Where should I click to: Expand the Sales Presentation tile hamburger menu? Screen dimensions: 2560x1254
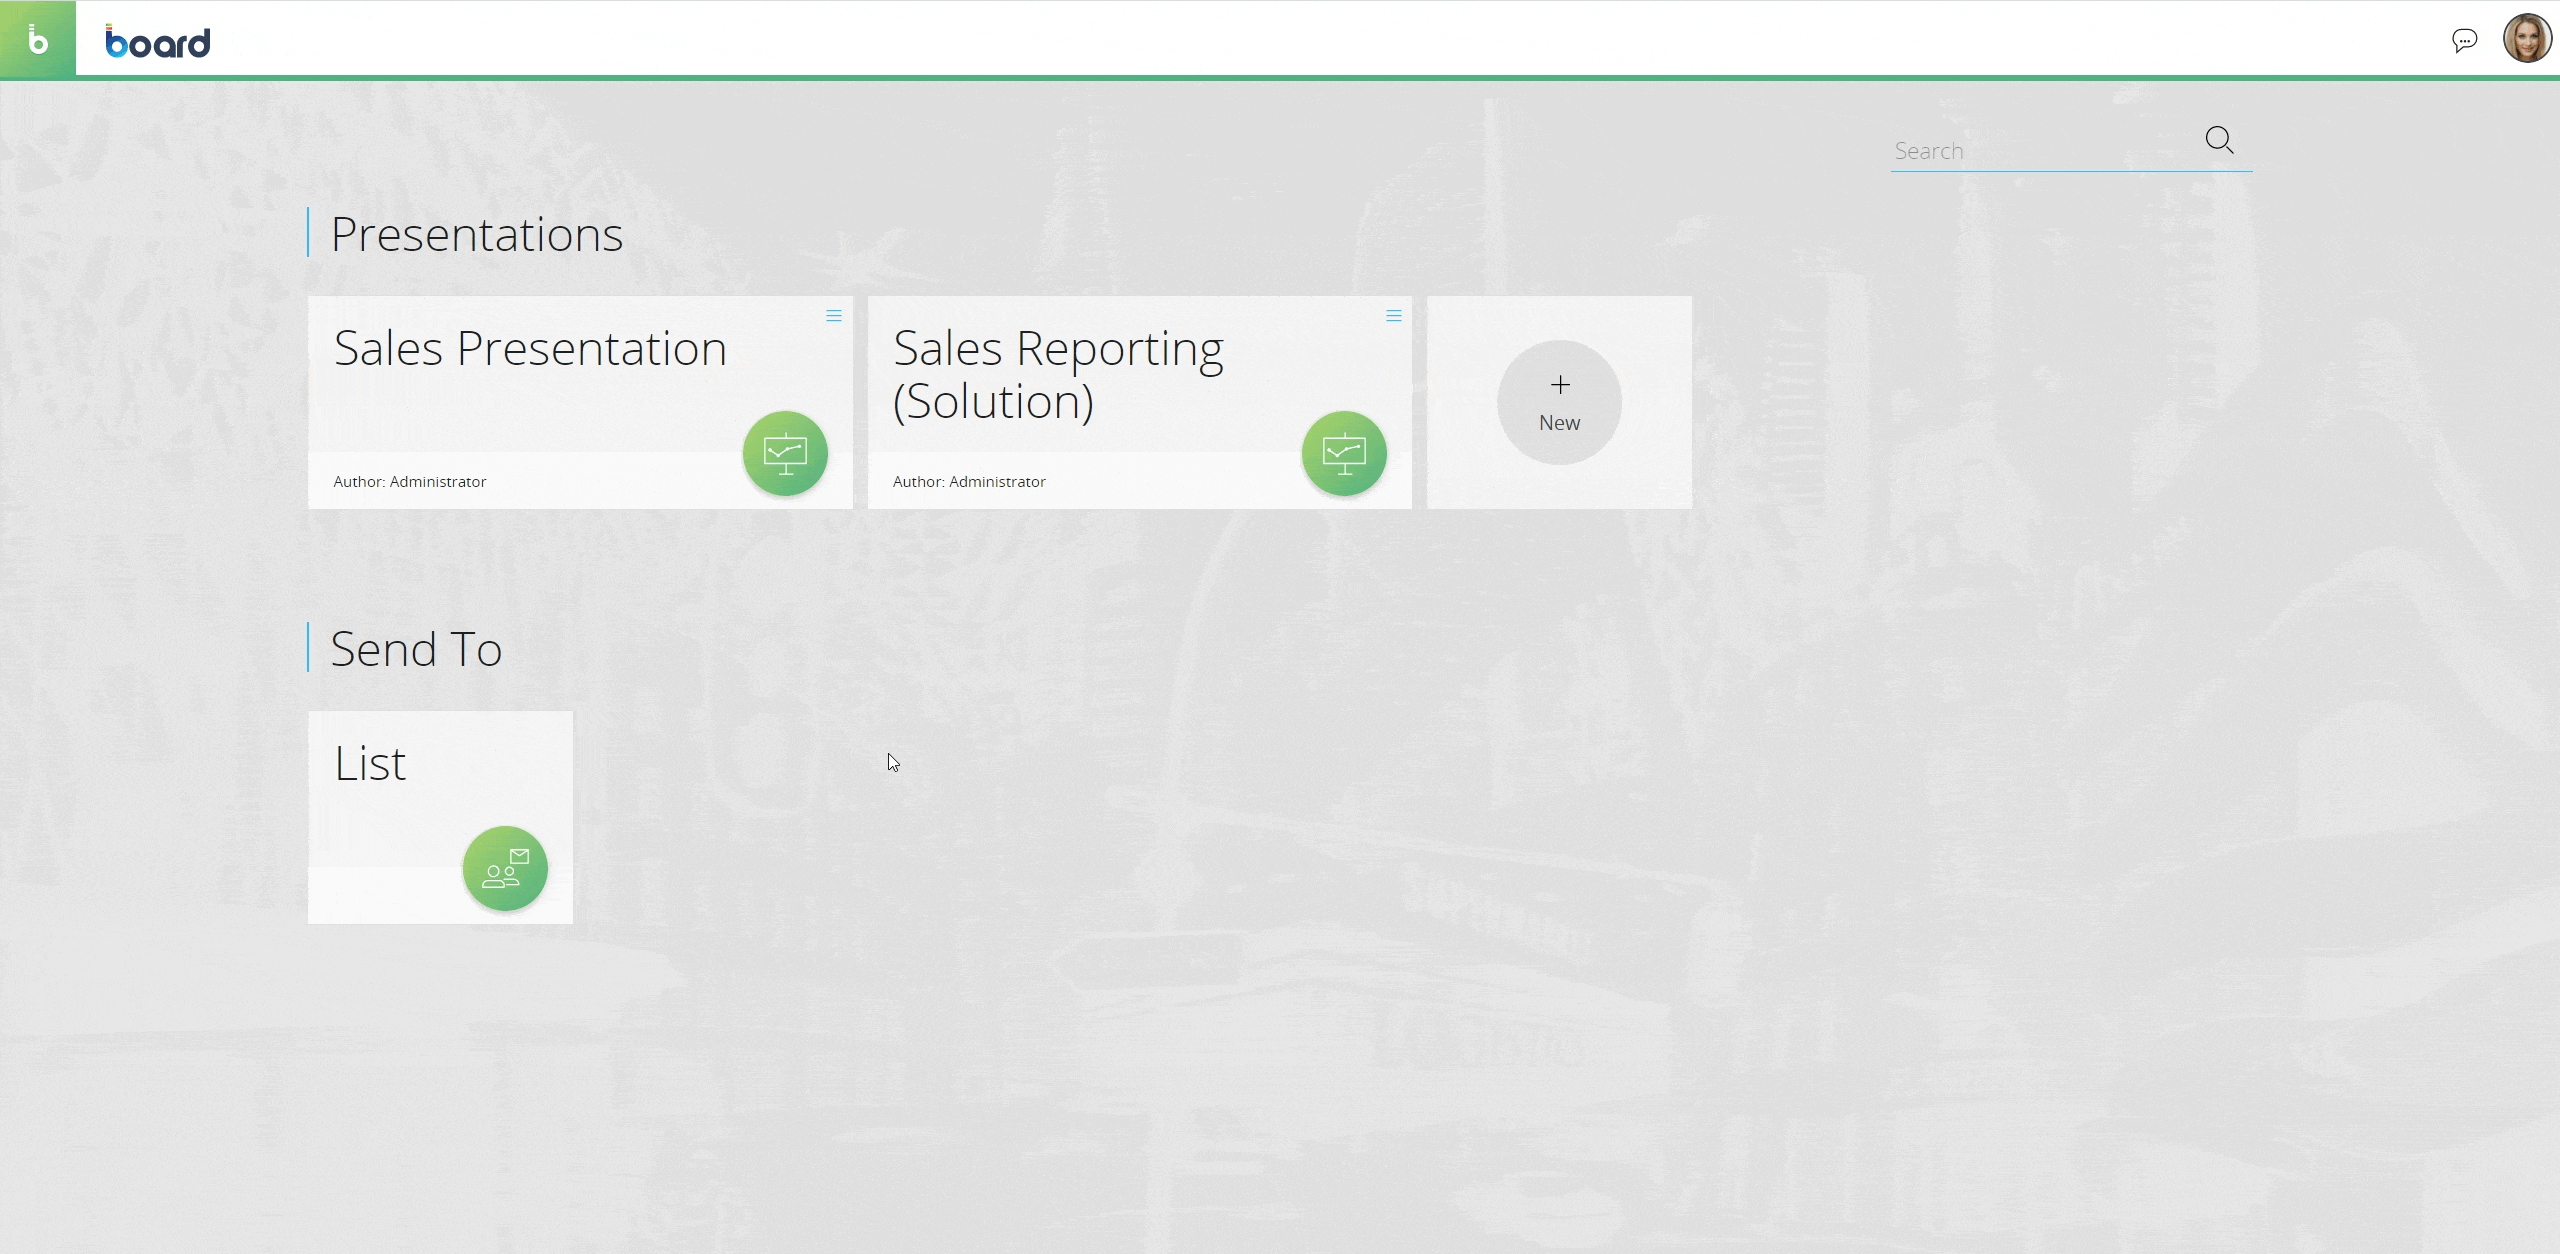834,316
